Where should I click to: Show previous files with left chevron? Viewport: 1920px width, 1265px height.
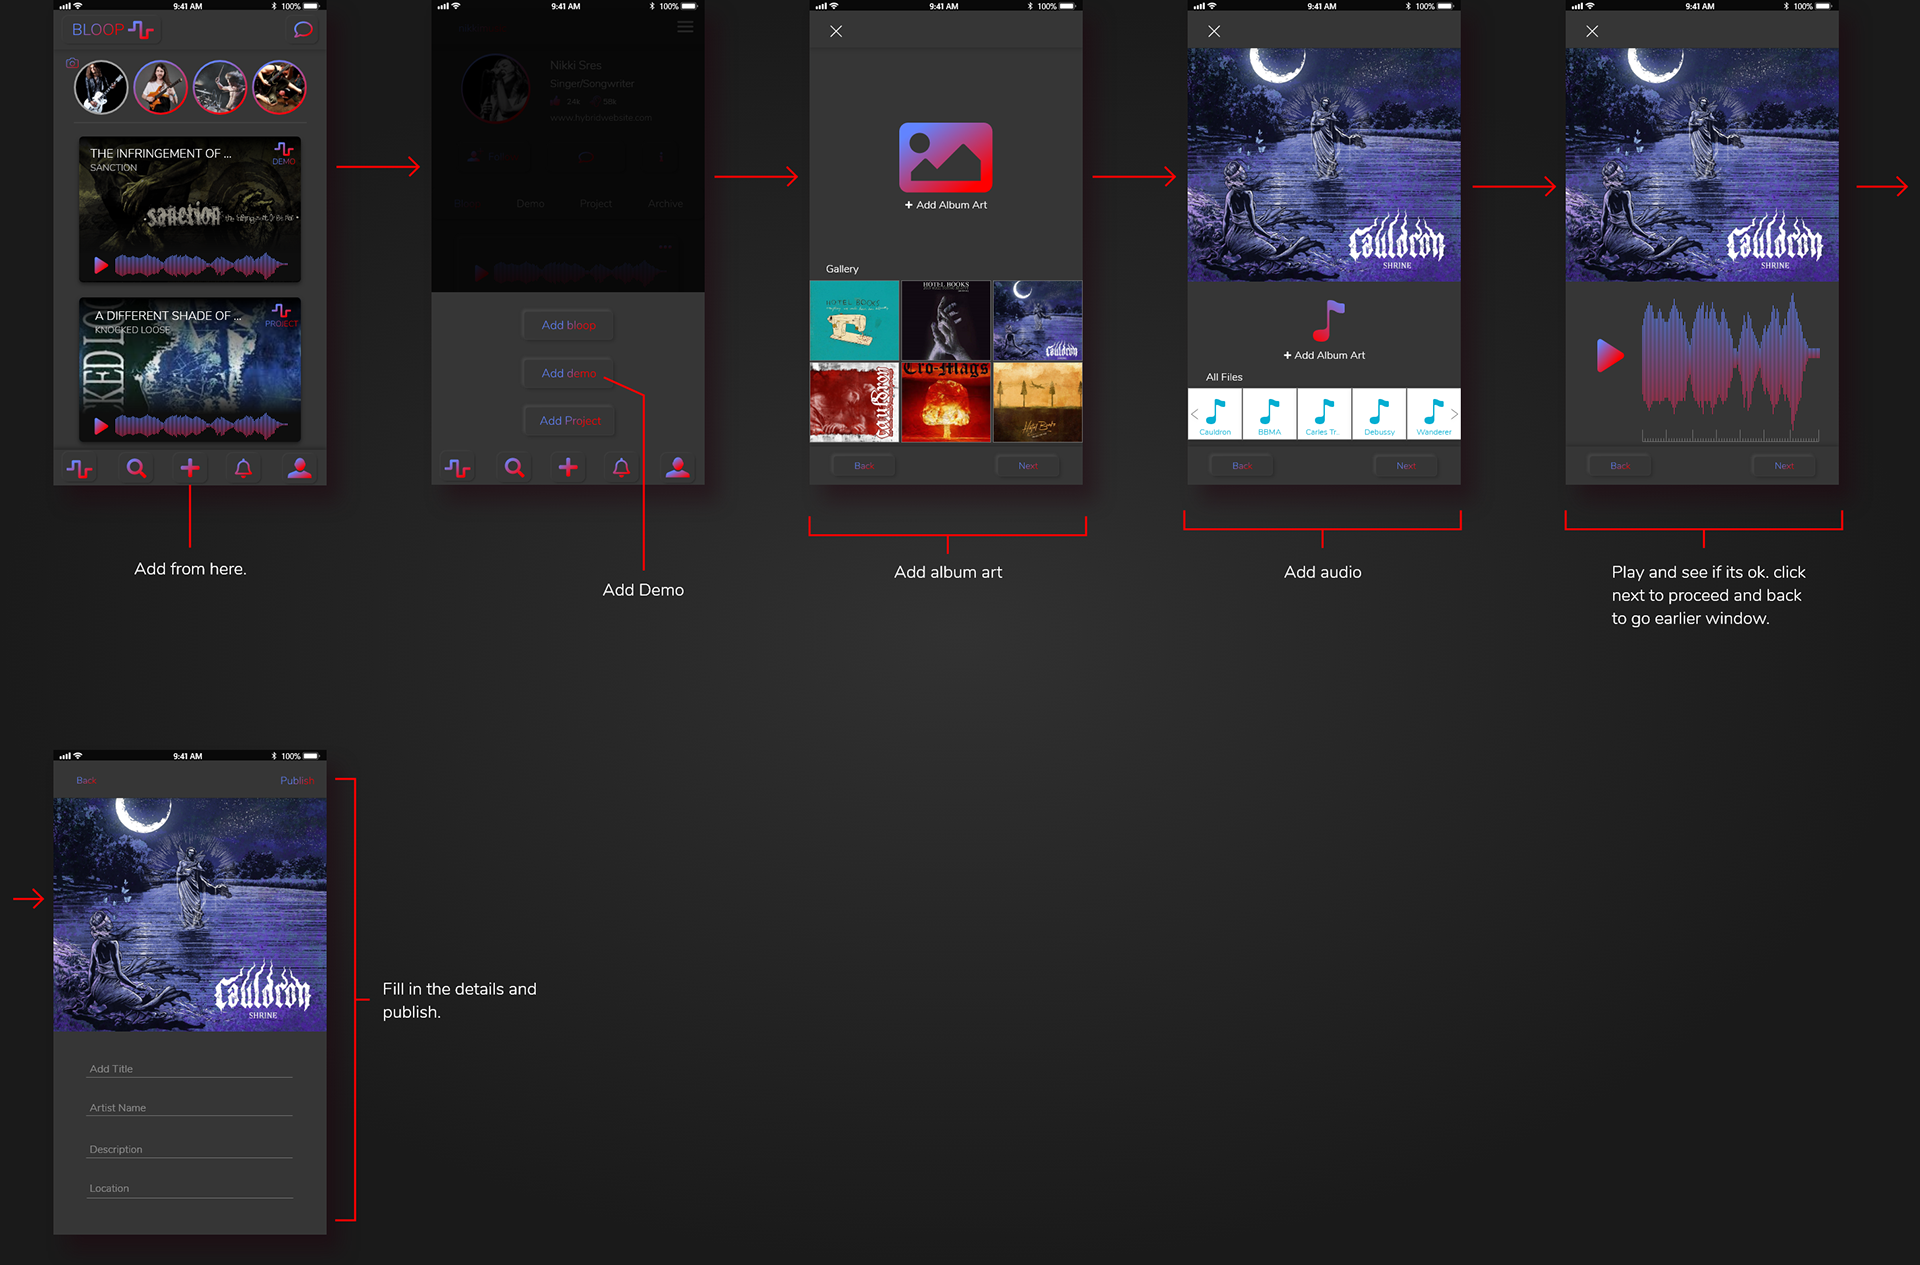1194,414
